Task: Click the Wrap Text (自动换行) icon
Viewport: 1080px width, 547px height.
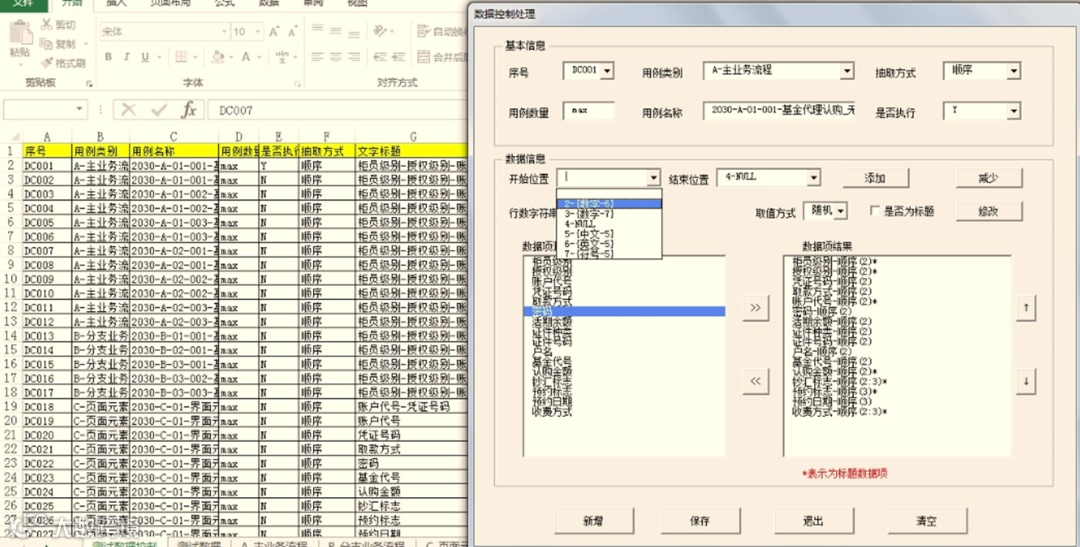Action: (x=424, y=31)
